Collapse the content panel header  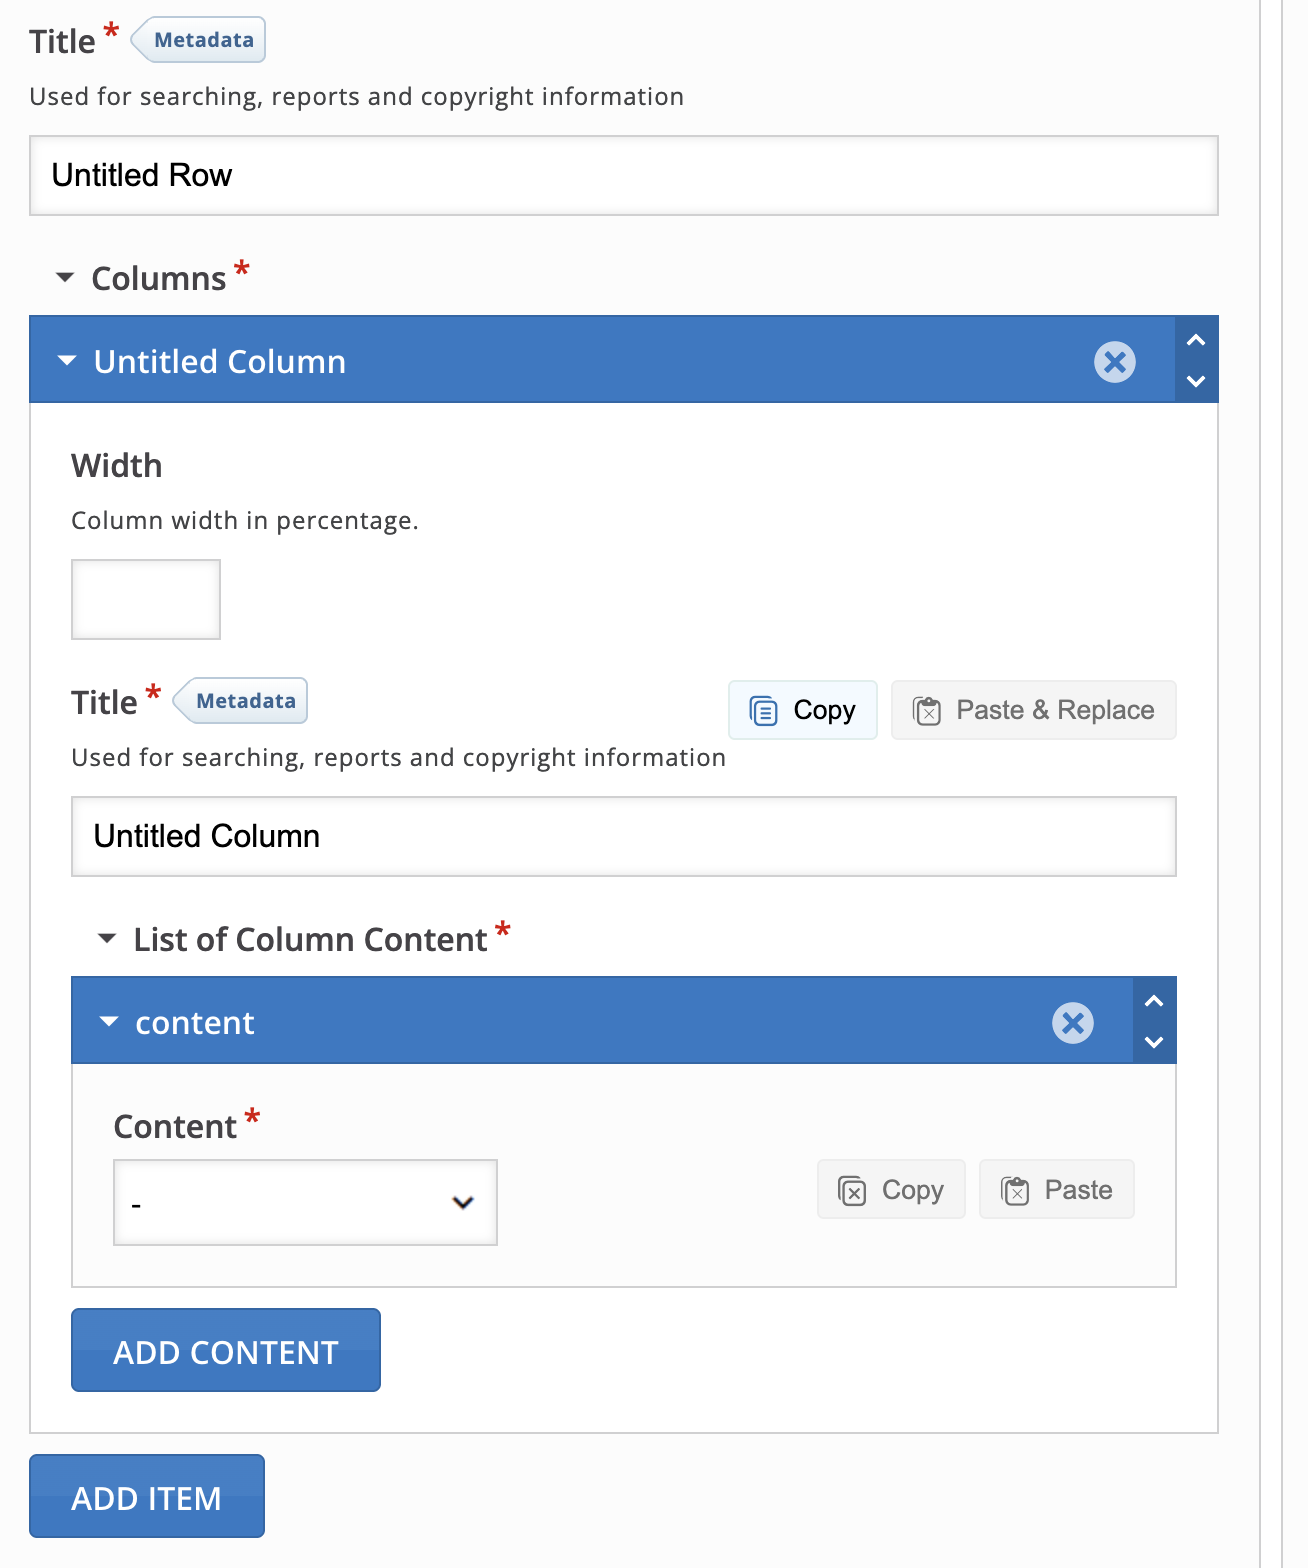109,1023
